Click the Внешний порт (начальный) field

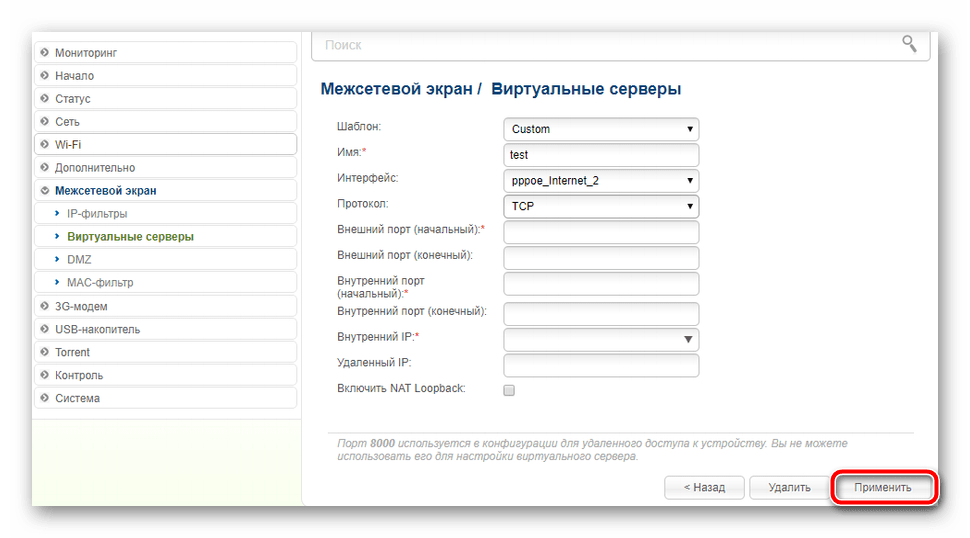601,233
